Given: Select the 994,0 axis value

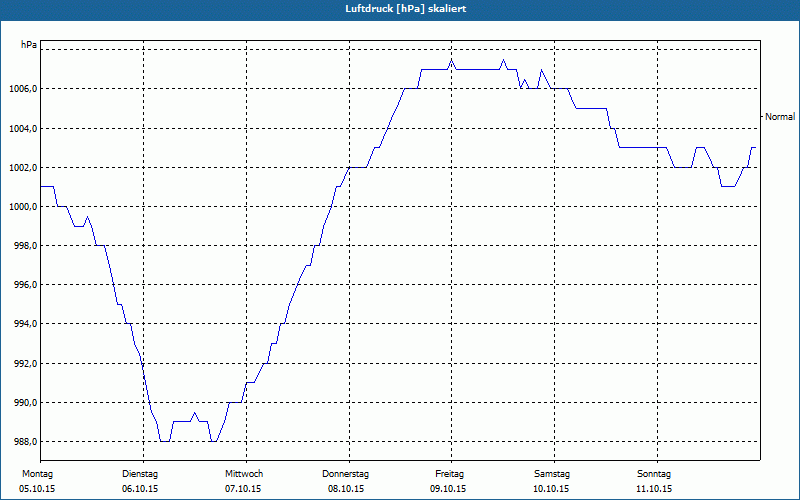Looking at the screenshot, I should [25, 324].
